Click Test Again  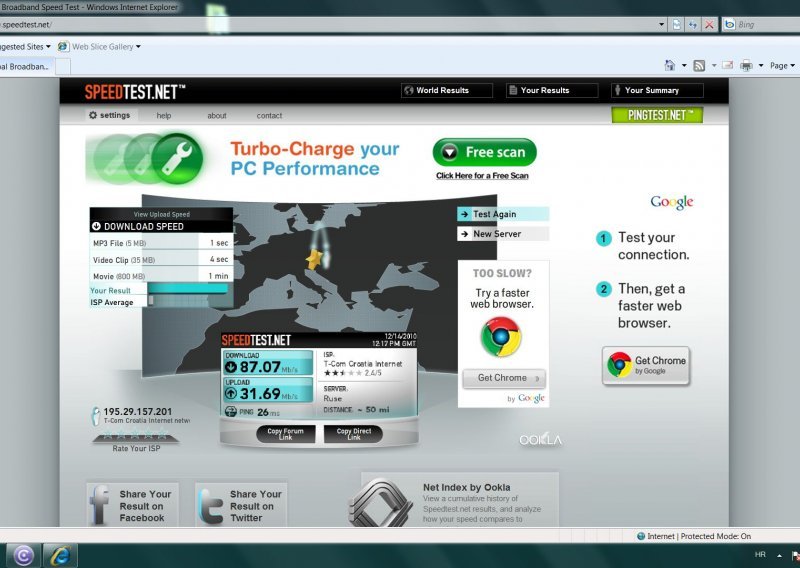503,214
